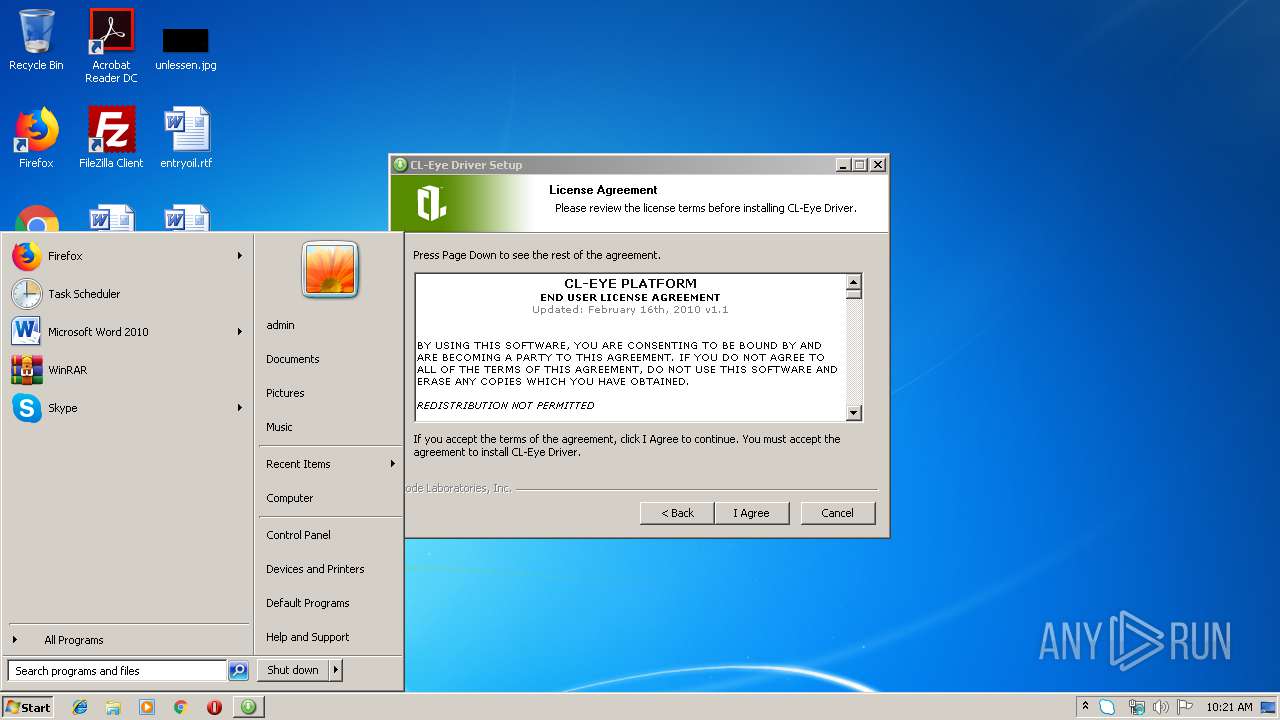This screenshot has width=1280, height=720.
Task: Minimize the CL-Eye Driver Setup window
Action: click(843, 165)
